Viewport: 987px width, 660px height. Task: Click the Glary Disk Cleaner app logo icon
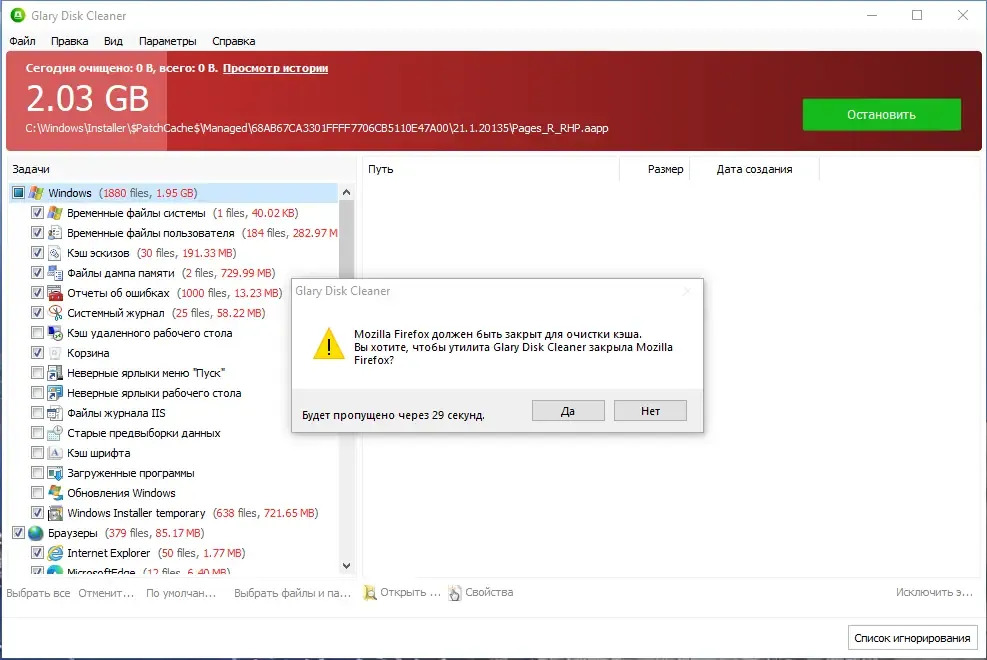tap(18, 15)
